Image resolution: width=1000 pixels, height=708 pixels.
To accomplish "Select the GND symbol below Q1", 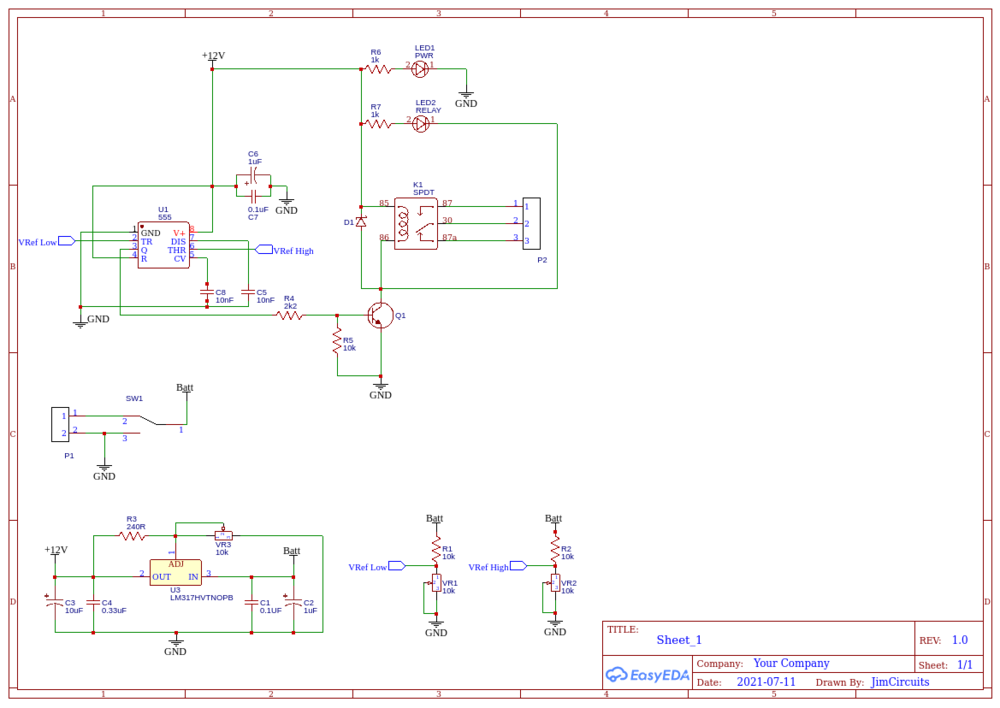I will pos(380,385).
